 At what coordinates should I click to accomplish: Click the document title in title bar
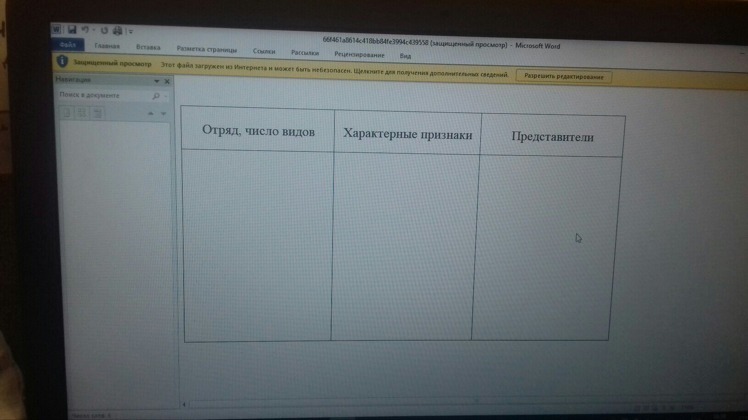(441, 44)
